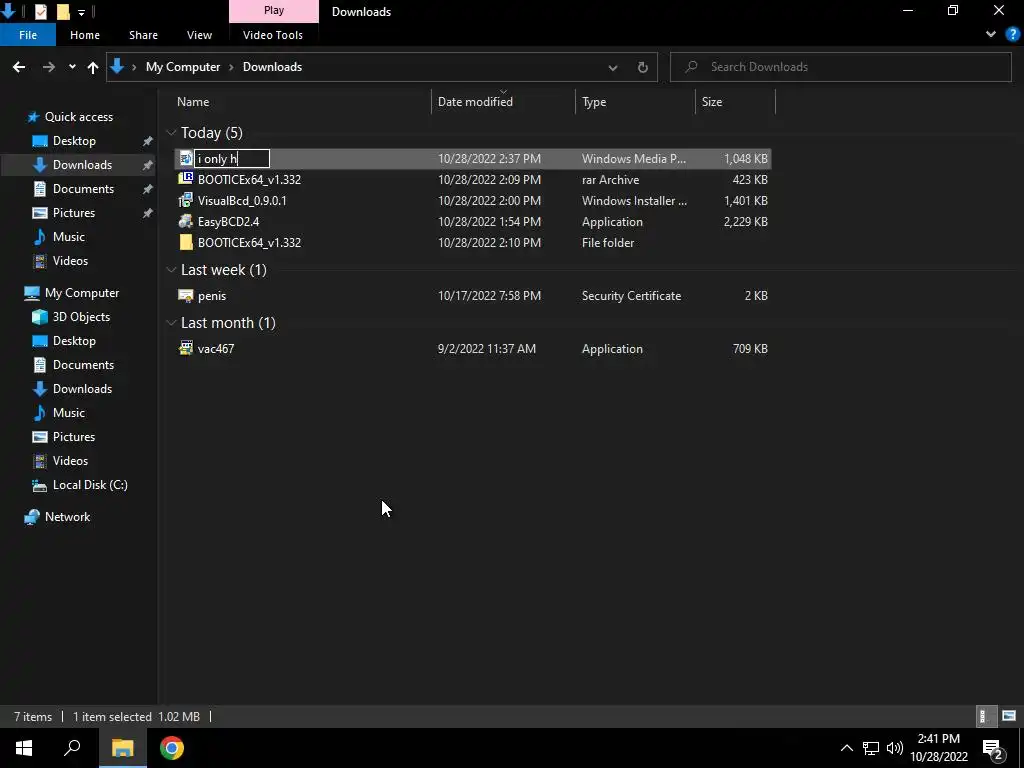The image size is (1024, 768).
Task: Go back with the back arrow
Action: pyautogui.click(x=19, y=67)
